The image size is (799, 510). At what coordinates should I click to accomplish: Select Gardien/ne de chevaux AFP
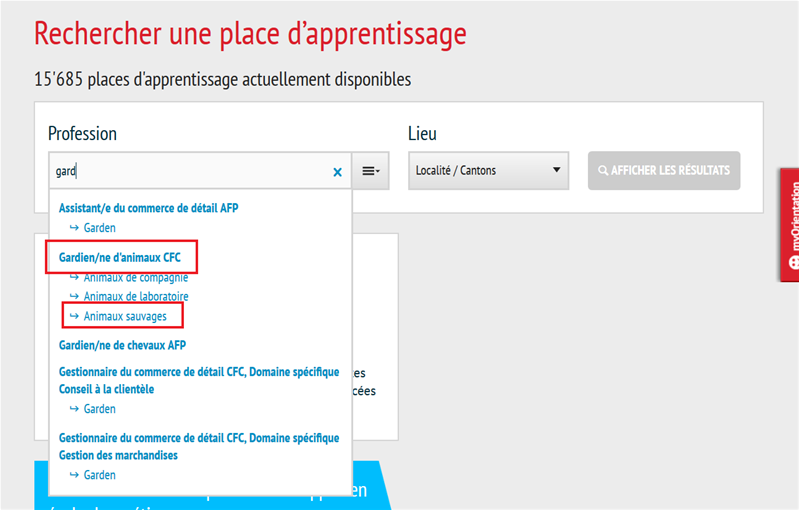click(123, 345)
